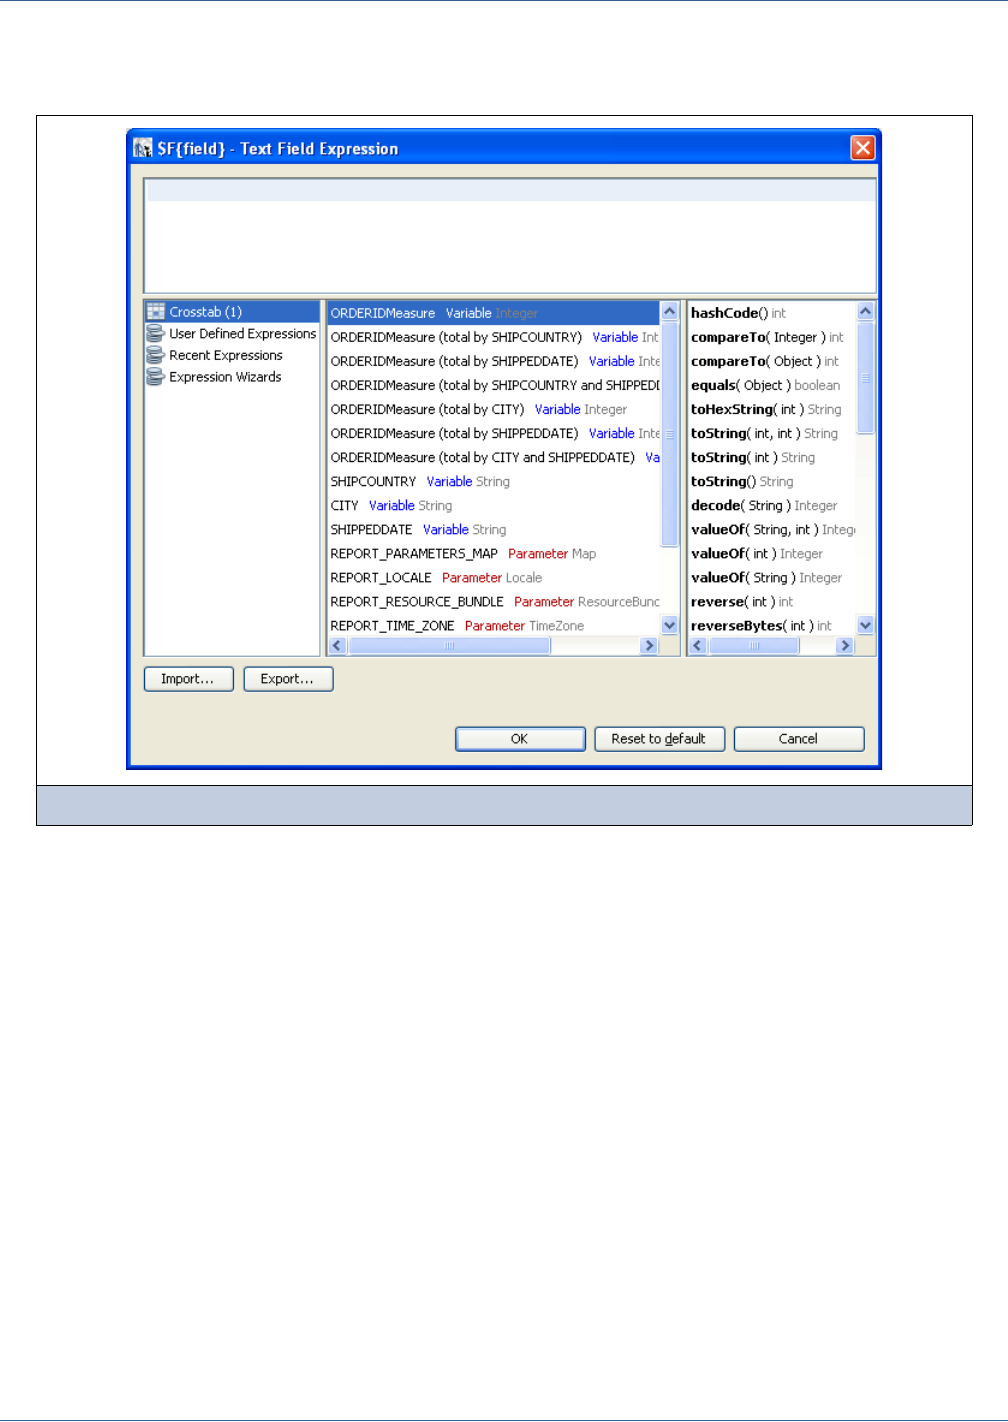Select ORDERIDMeasure (total by SHIPCOUNTRY and SHIPPEDDATE) row
Image resolution: width=1008 pixels, height=1422 pixels.
(494, 385)
